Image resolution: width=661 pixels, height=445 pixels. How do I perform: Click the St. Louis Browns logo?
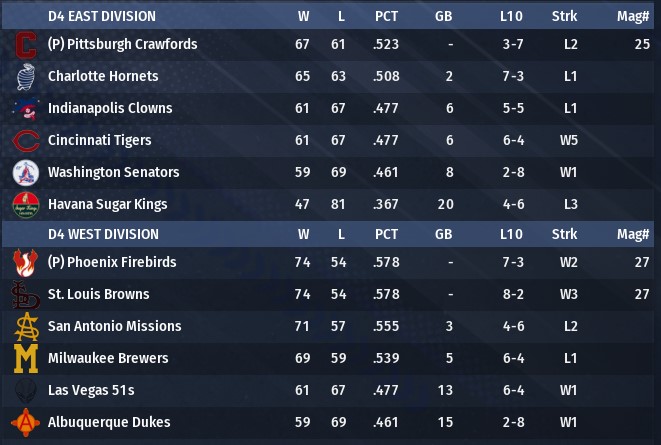point(25,295)
